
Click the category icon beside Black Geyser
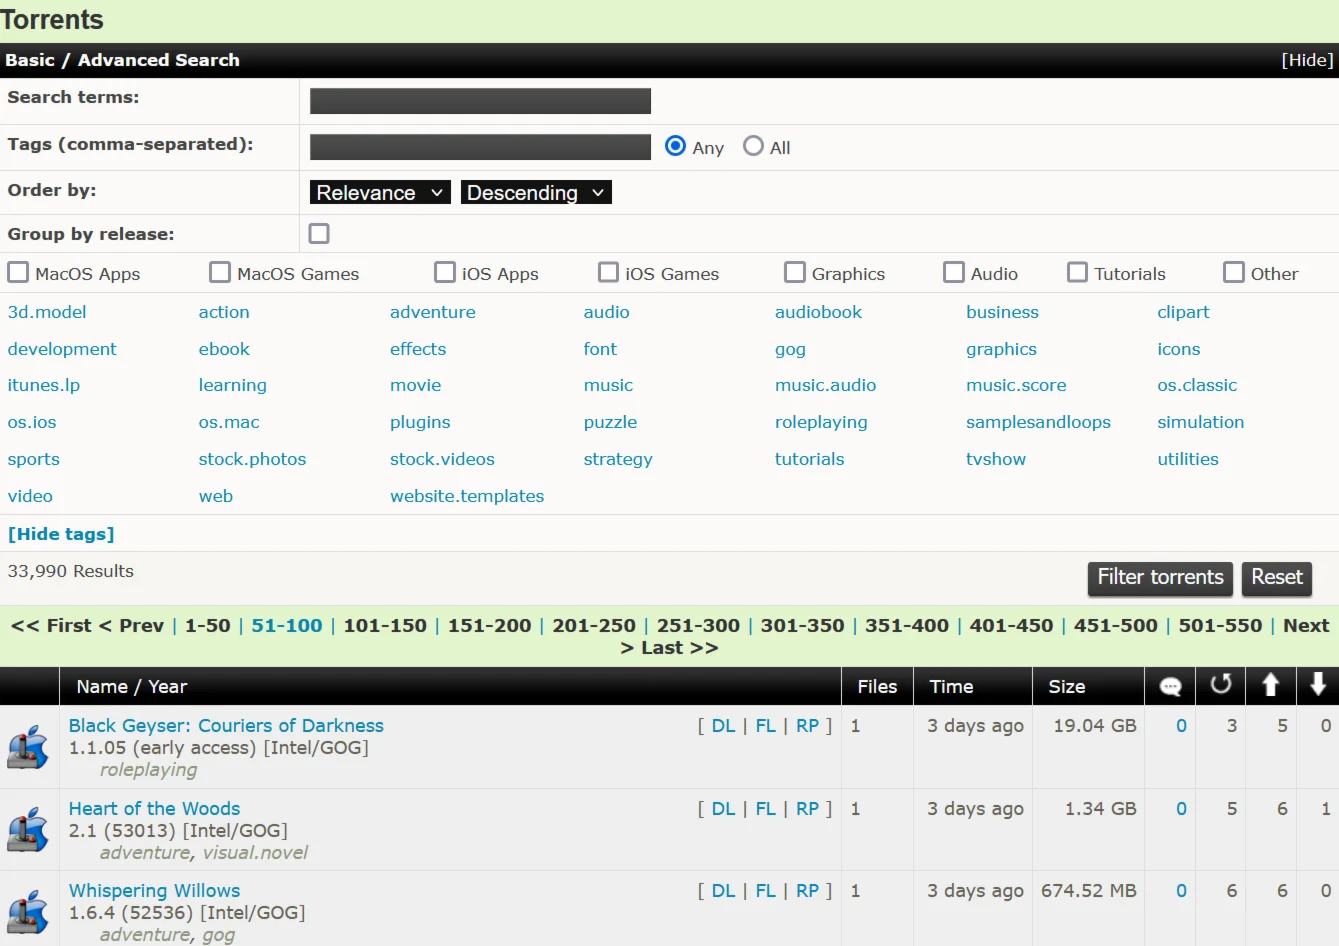29,747
